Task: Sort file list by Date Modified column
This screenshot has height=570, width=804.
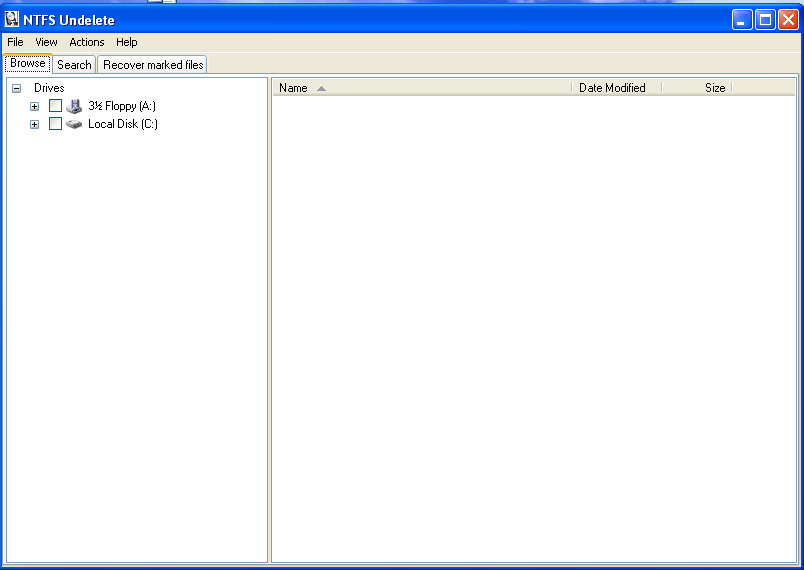Action: pos(617,88)
